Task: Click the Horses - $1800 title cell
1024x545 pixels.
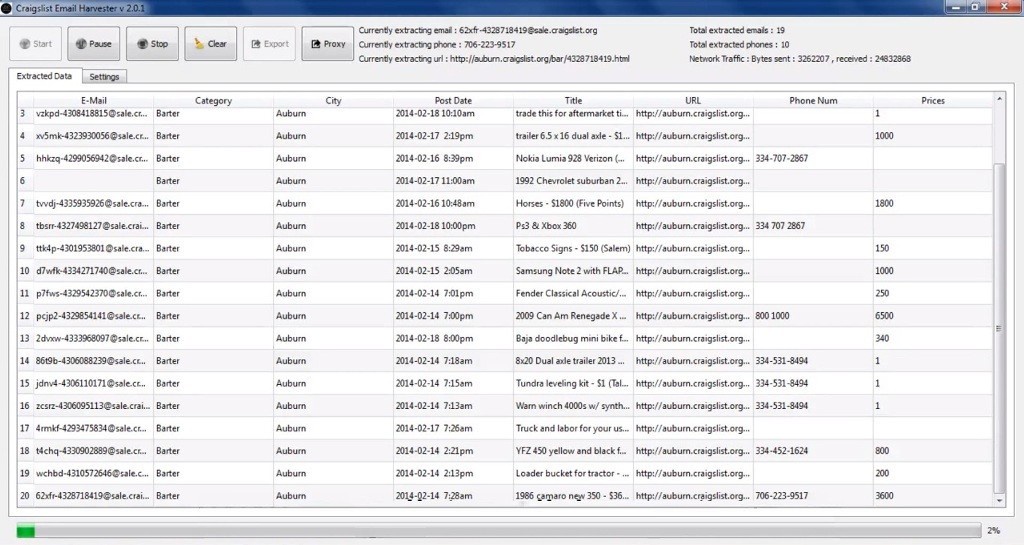Action: (x=572, y=203)
